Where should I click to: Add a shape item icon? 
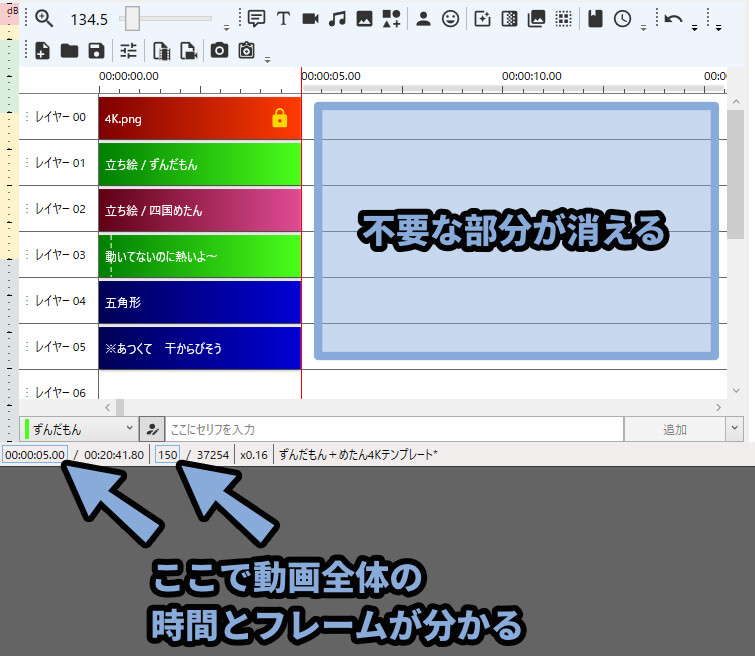click(391, 19)
